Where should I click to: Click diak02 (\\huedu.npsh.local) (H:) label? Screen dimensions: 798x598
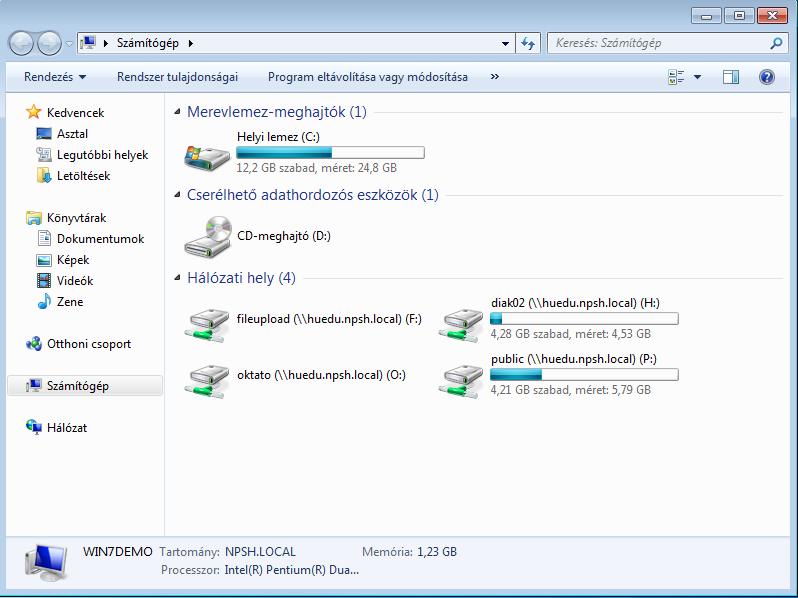pyautogui.click(x=575, y=303)
